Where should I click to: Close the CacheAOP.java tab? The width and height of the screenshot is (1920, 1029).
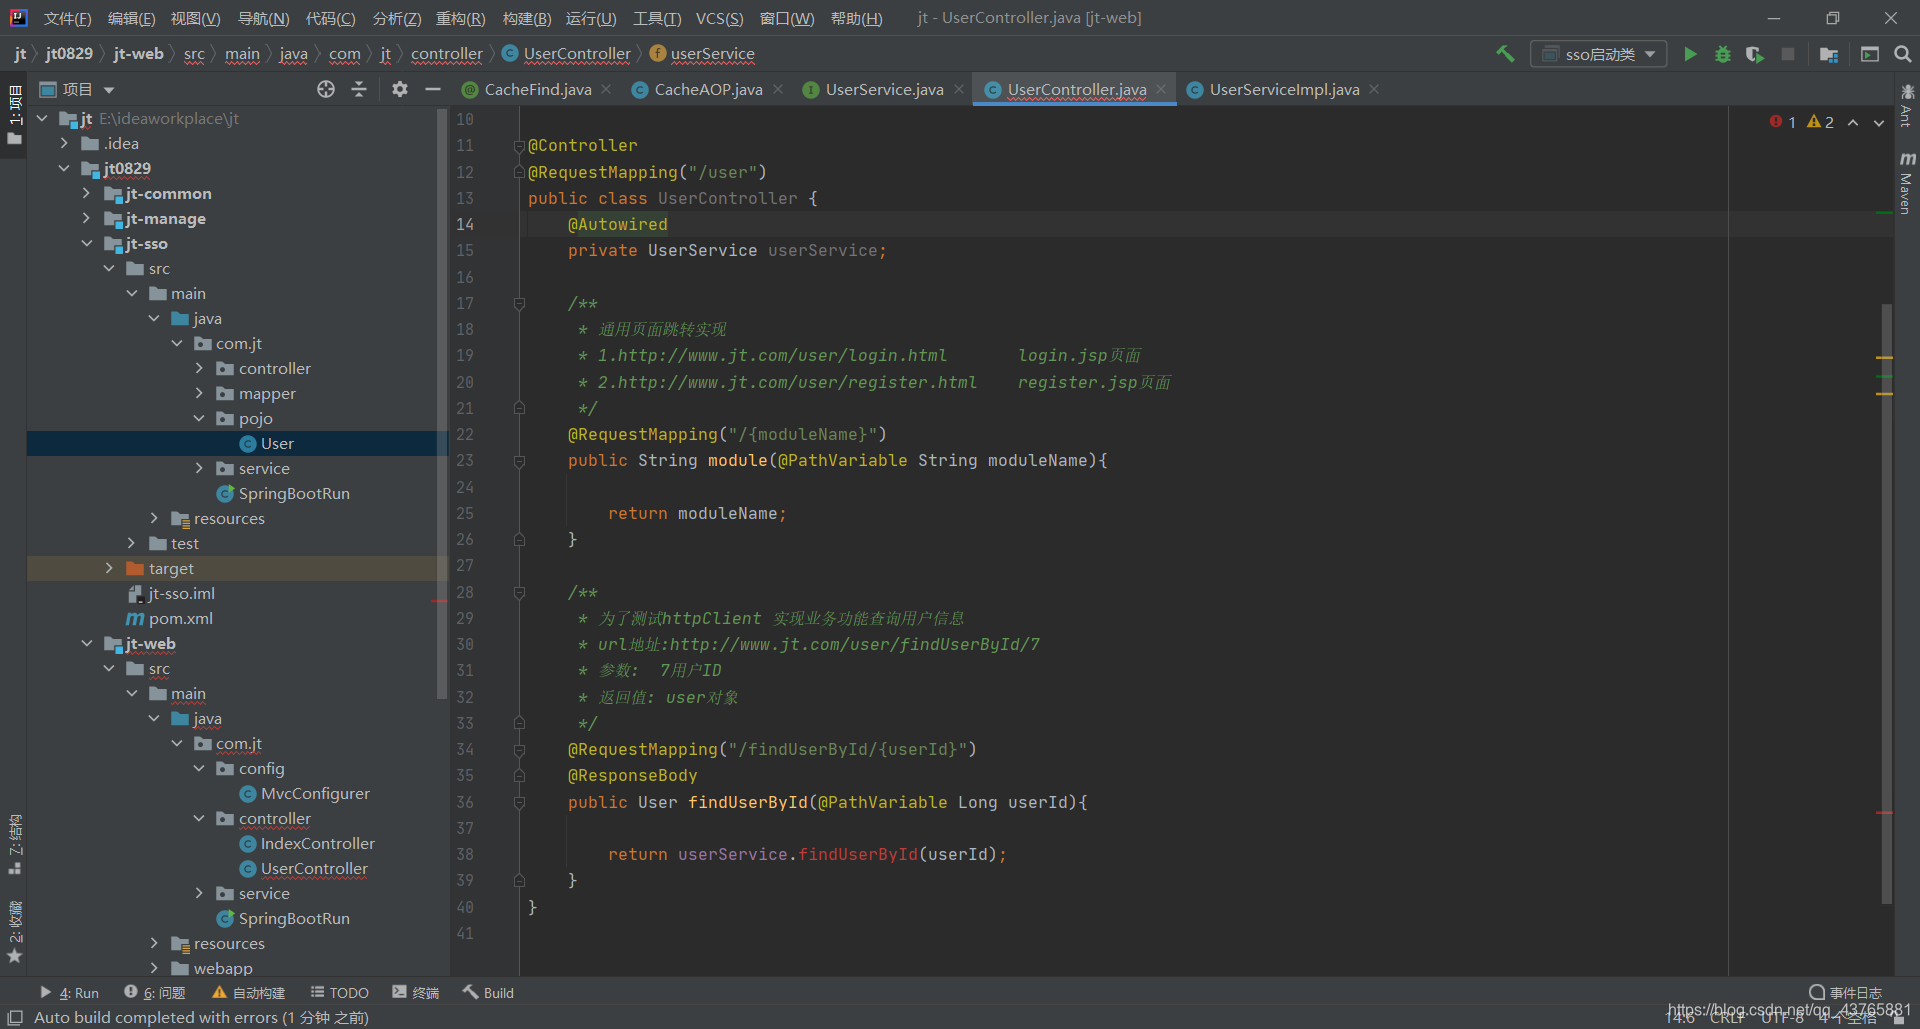[x=778, y=89]
